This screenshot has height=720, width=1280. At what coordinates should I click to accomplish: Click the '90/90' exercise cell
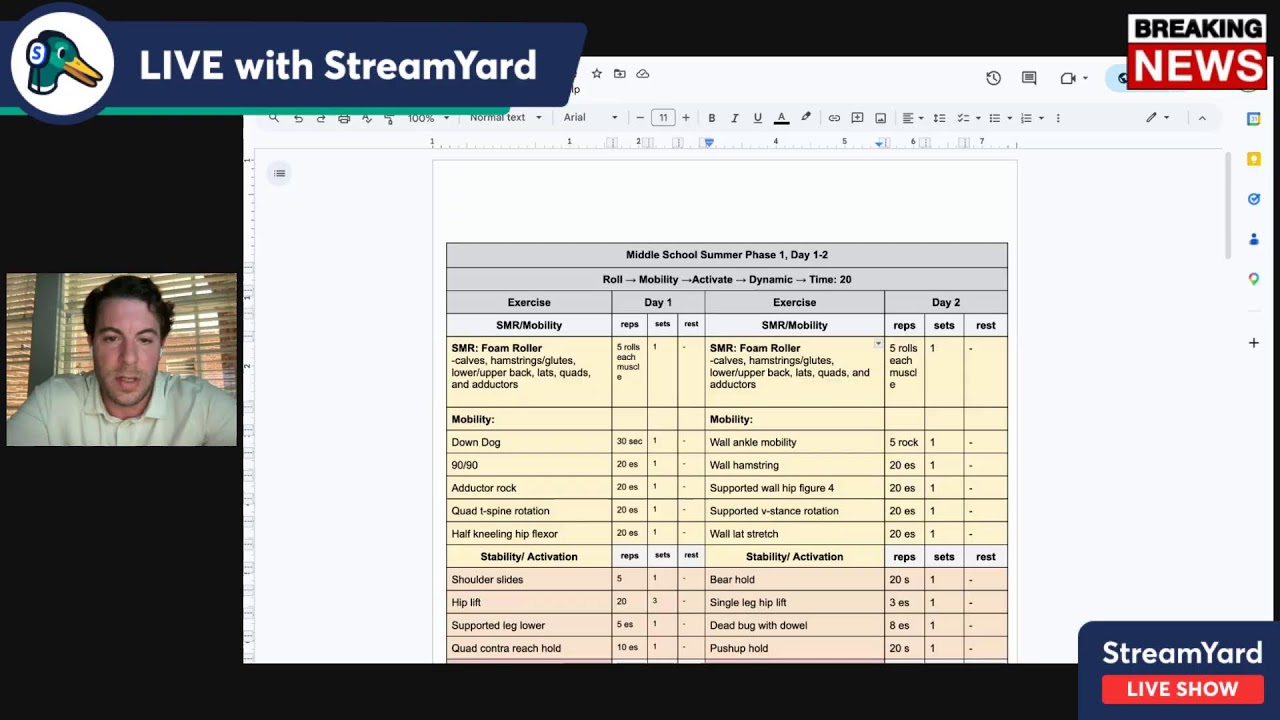(x=529, y=465)
